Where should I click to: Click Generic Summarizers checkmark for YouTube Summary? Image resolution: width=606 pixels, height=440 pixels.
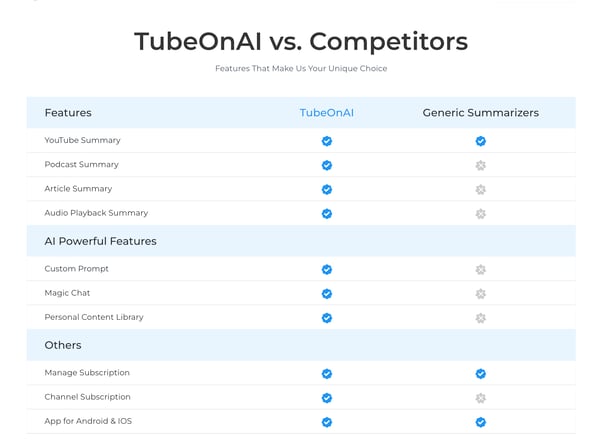480,141
